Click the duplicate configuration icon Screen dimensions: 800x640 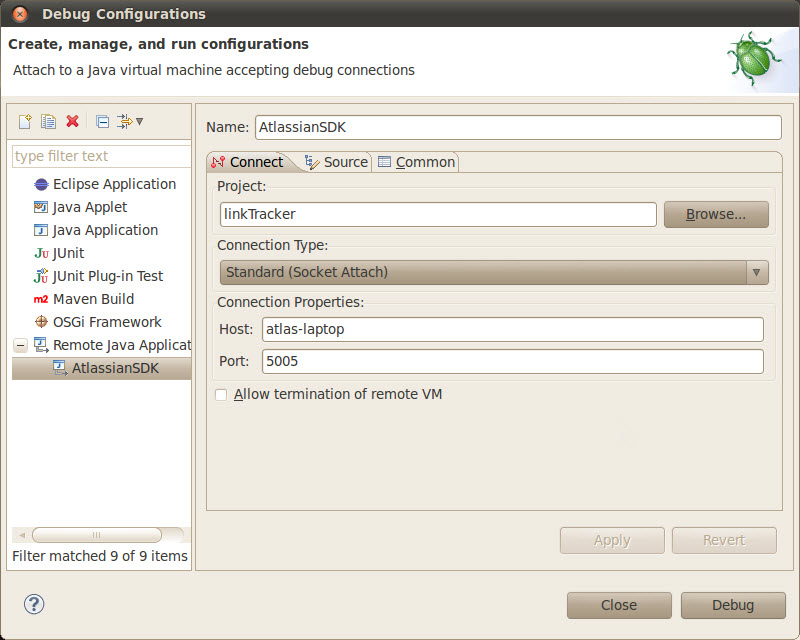tap(49, 121)
